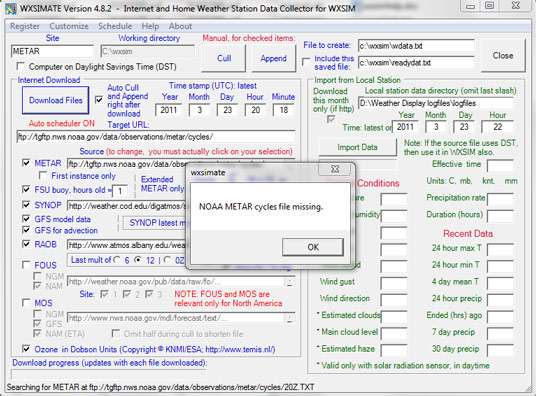
Task: Select the 6 hour multiple radio button
Action: point(117,260)
